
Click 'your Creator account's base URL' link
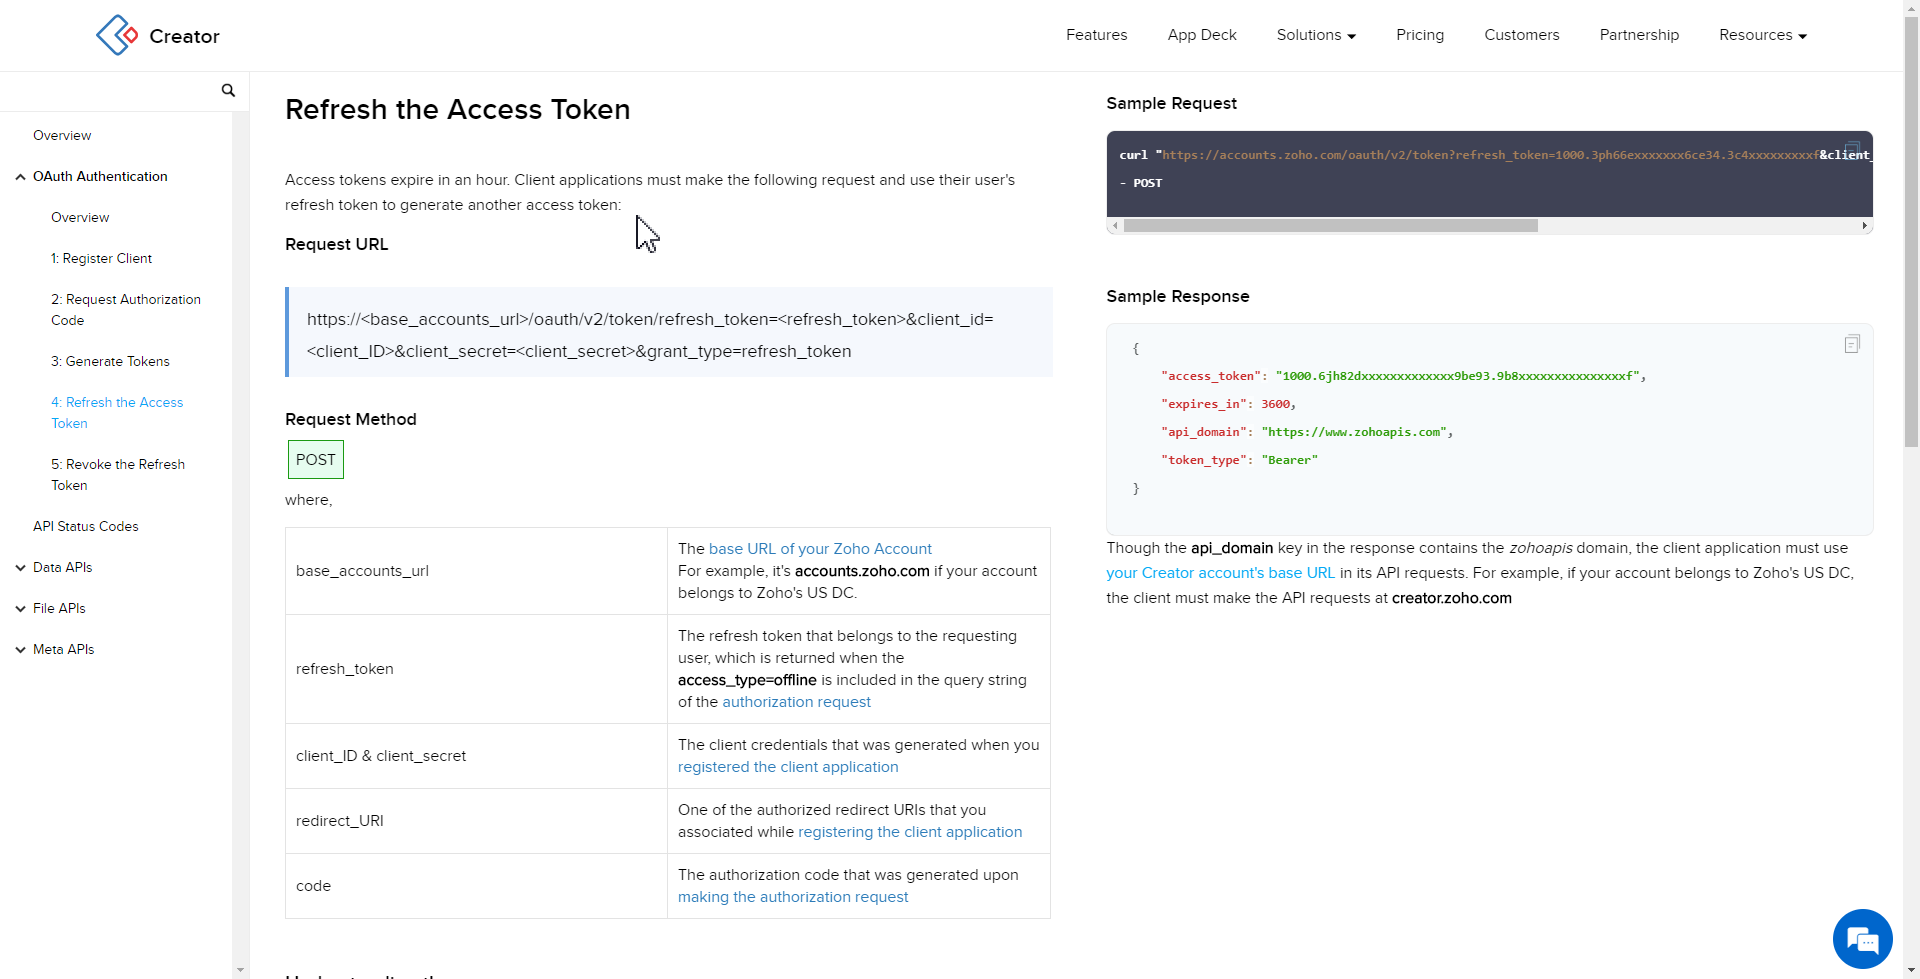tap(1220, 573)
